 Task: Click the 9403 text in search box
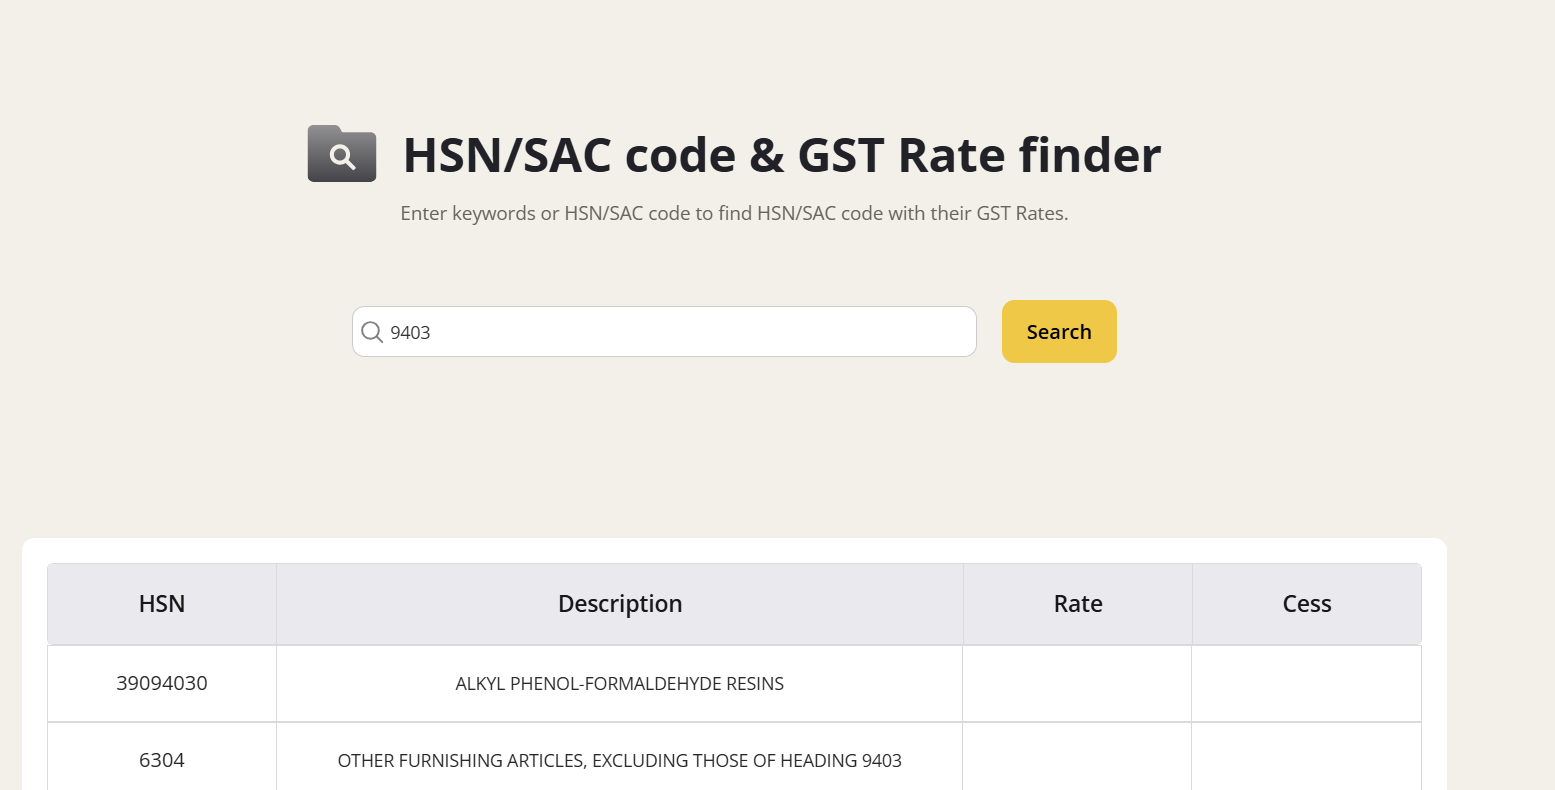point(410,333)
